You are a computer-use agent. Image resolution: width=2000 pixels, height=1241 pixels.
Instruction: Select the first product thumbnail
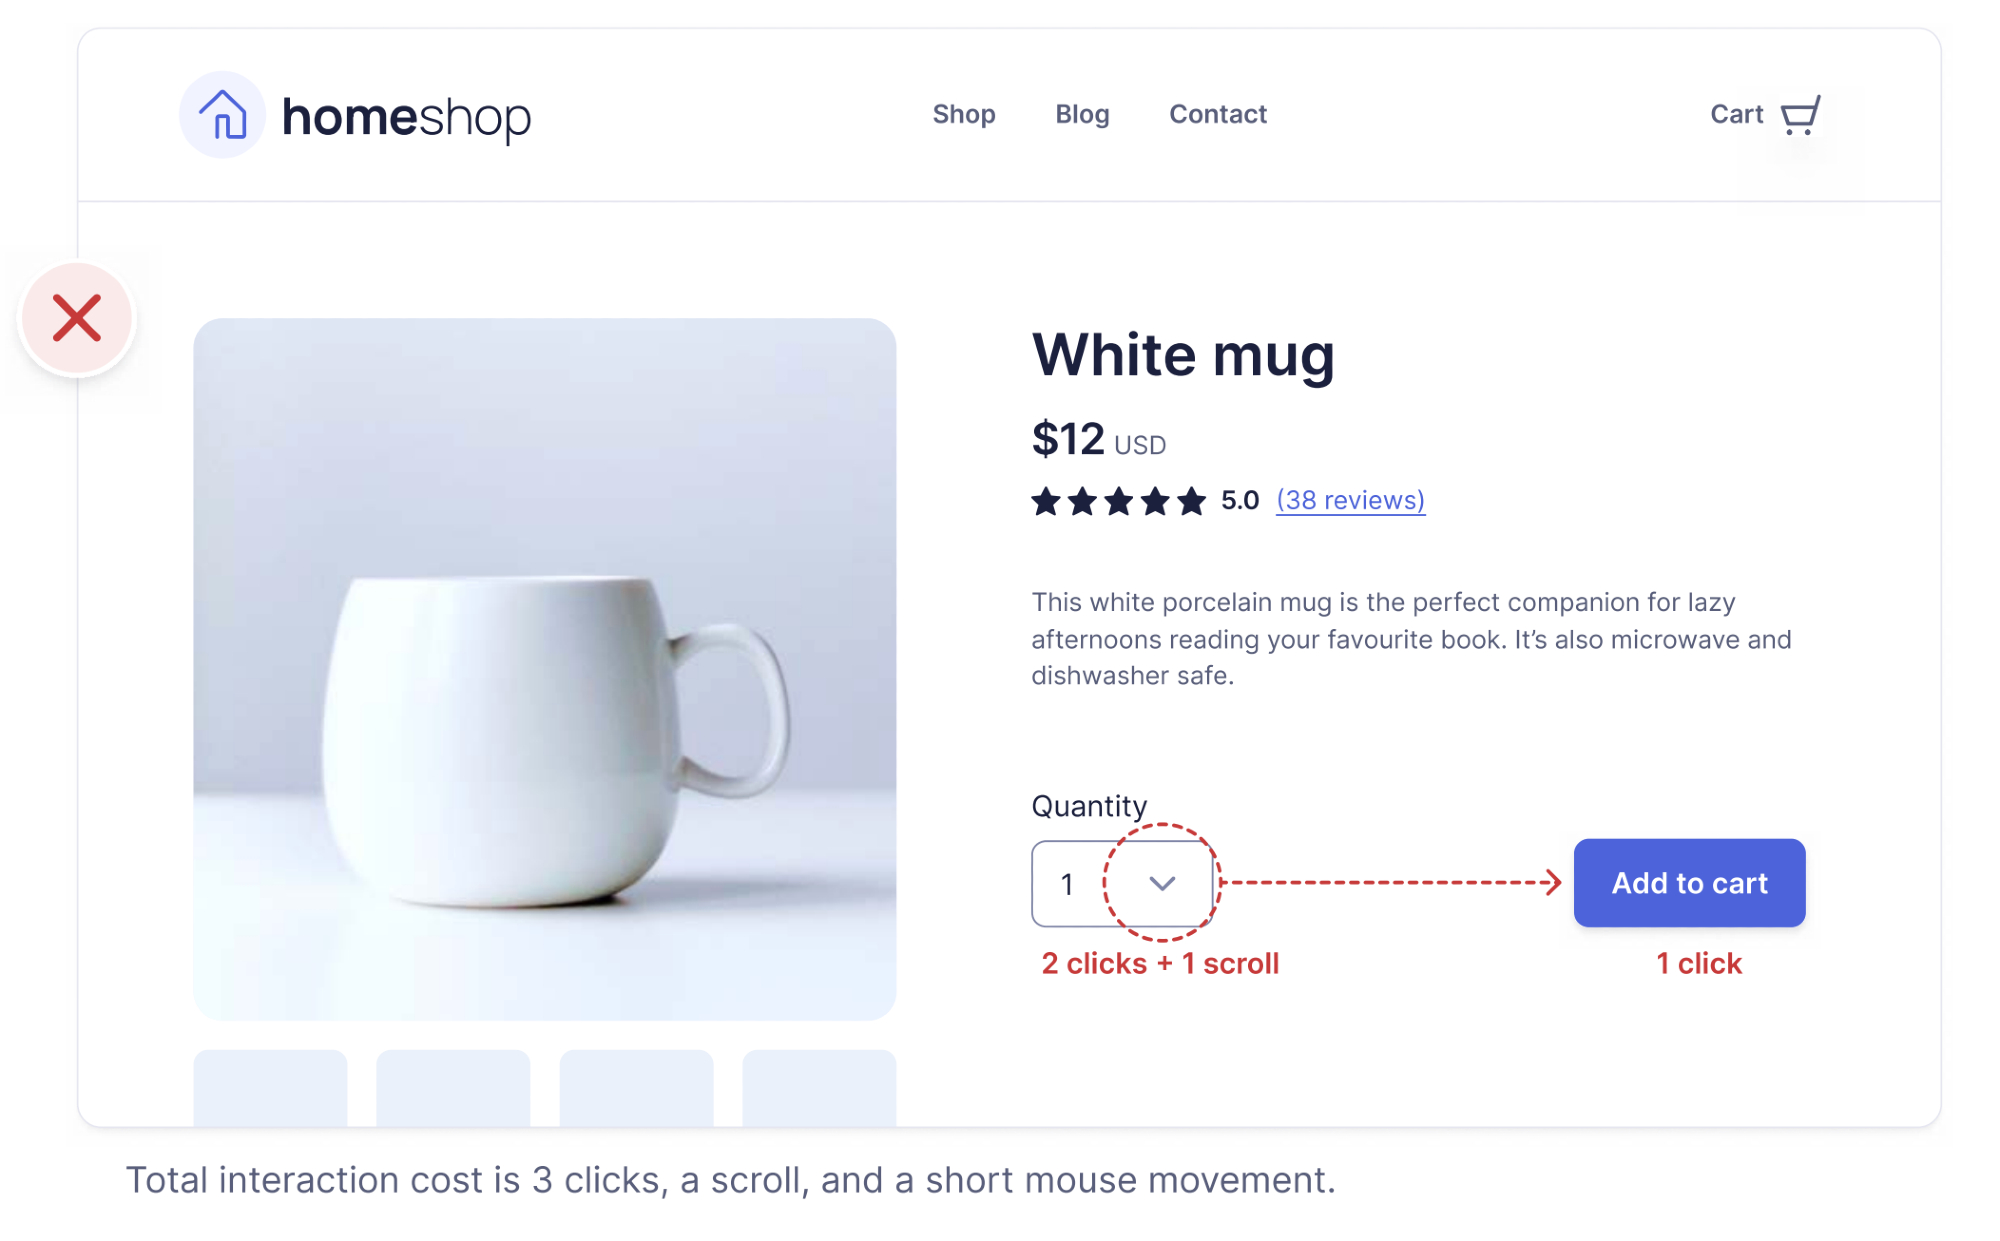270,1088
